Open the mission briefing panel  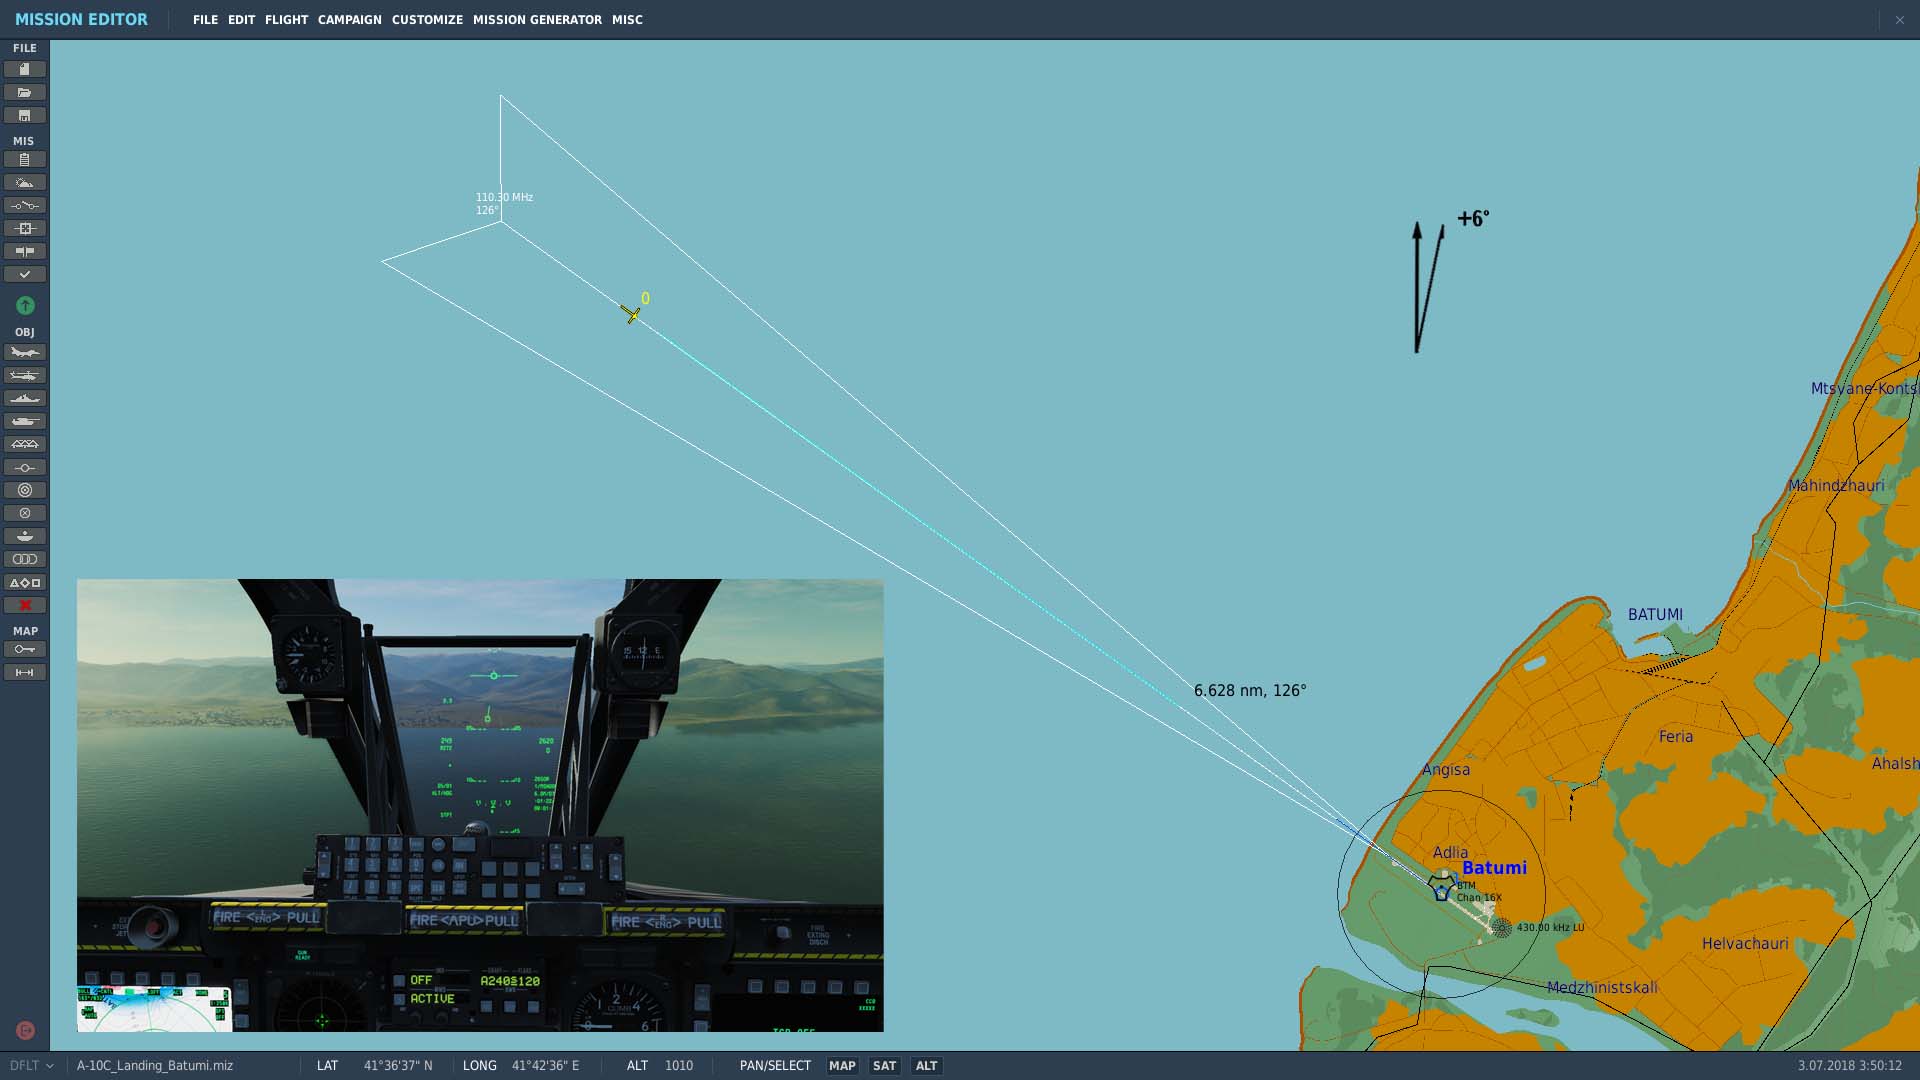(25, 159)
